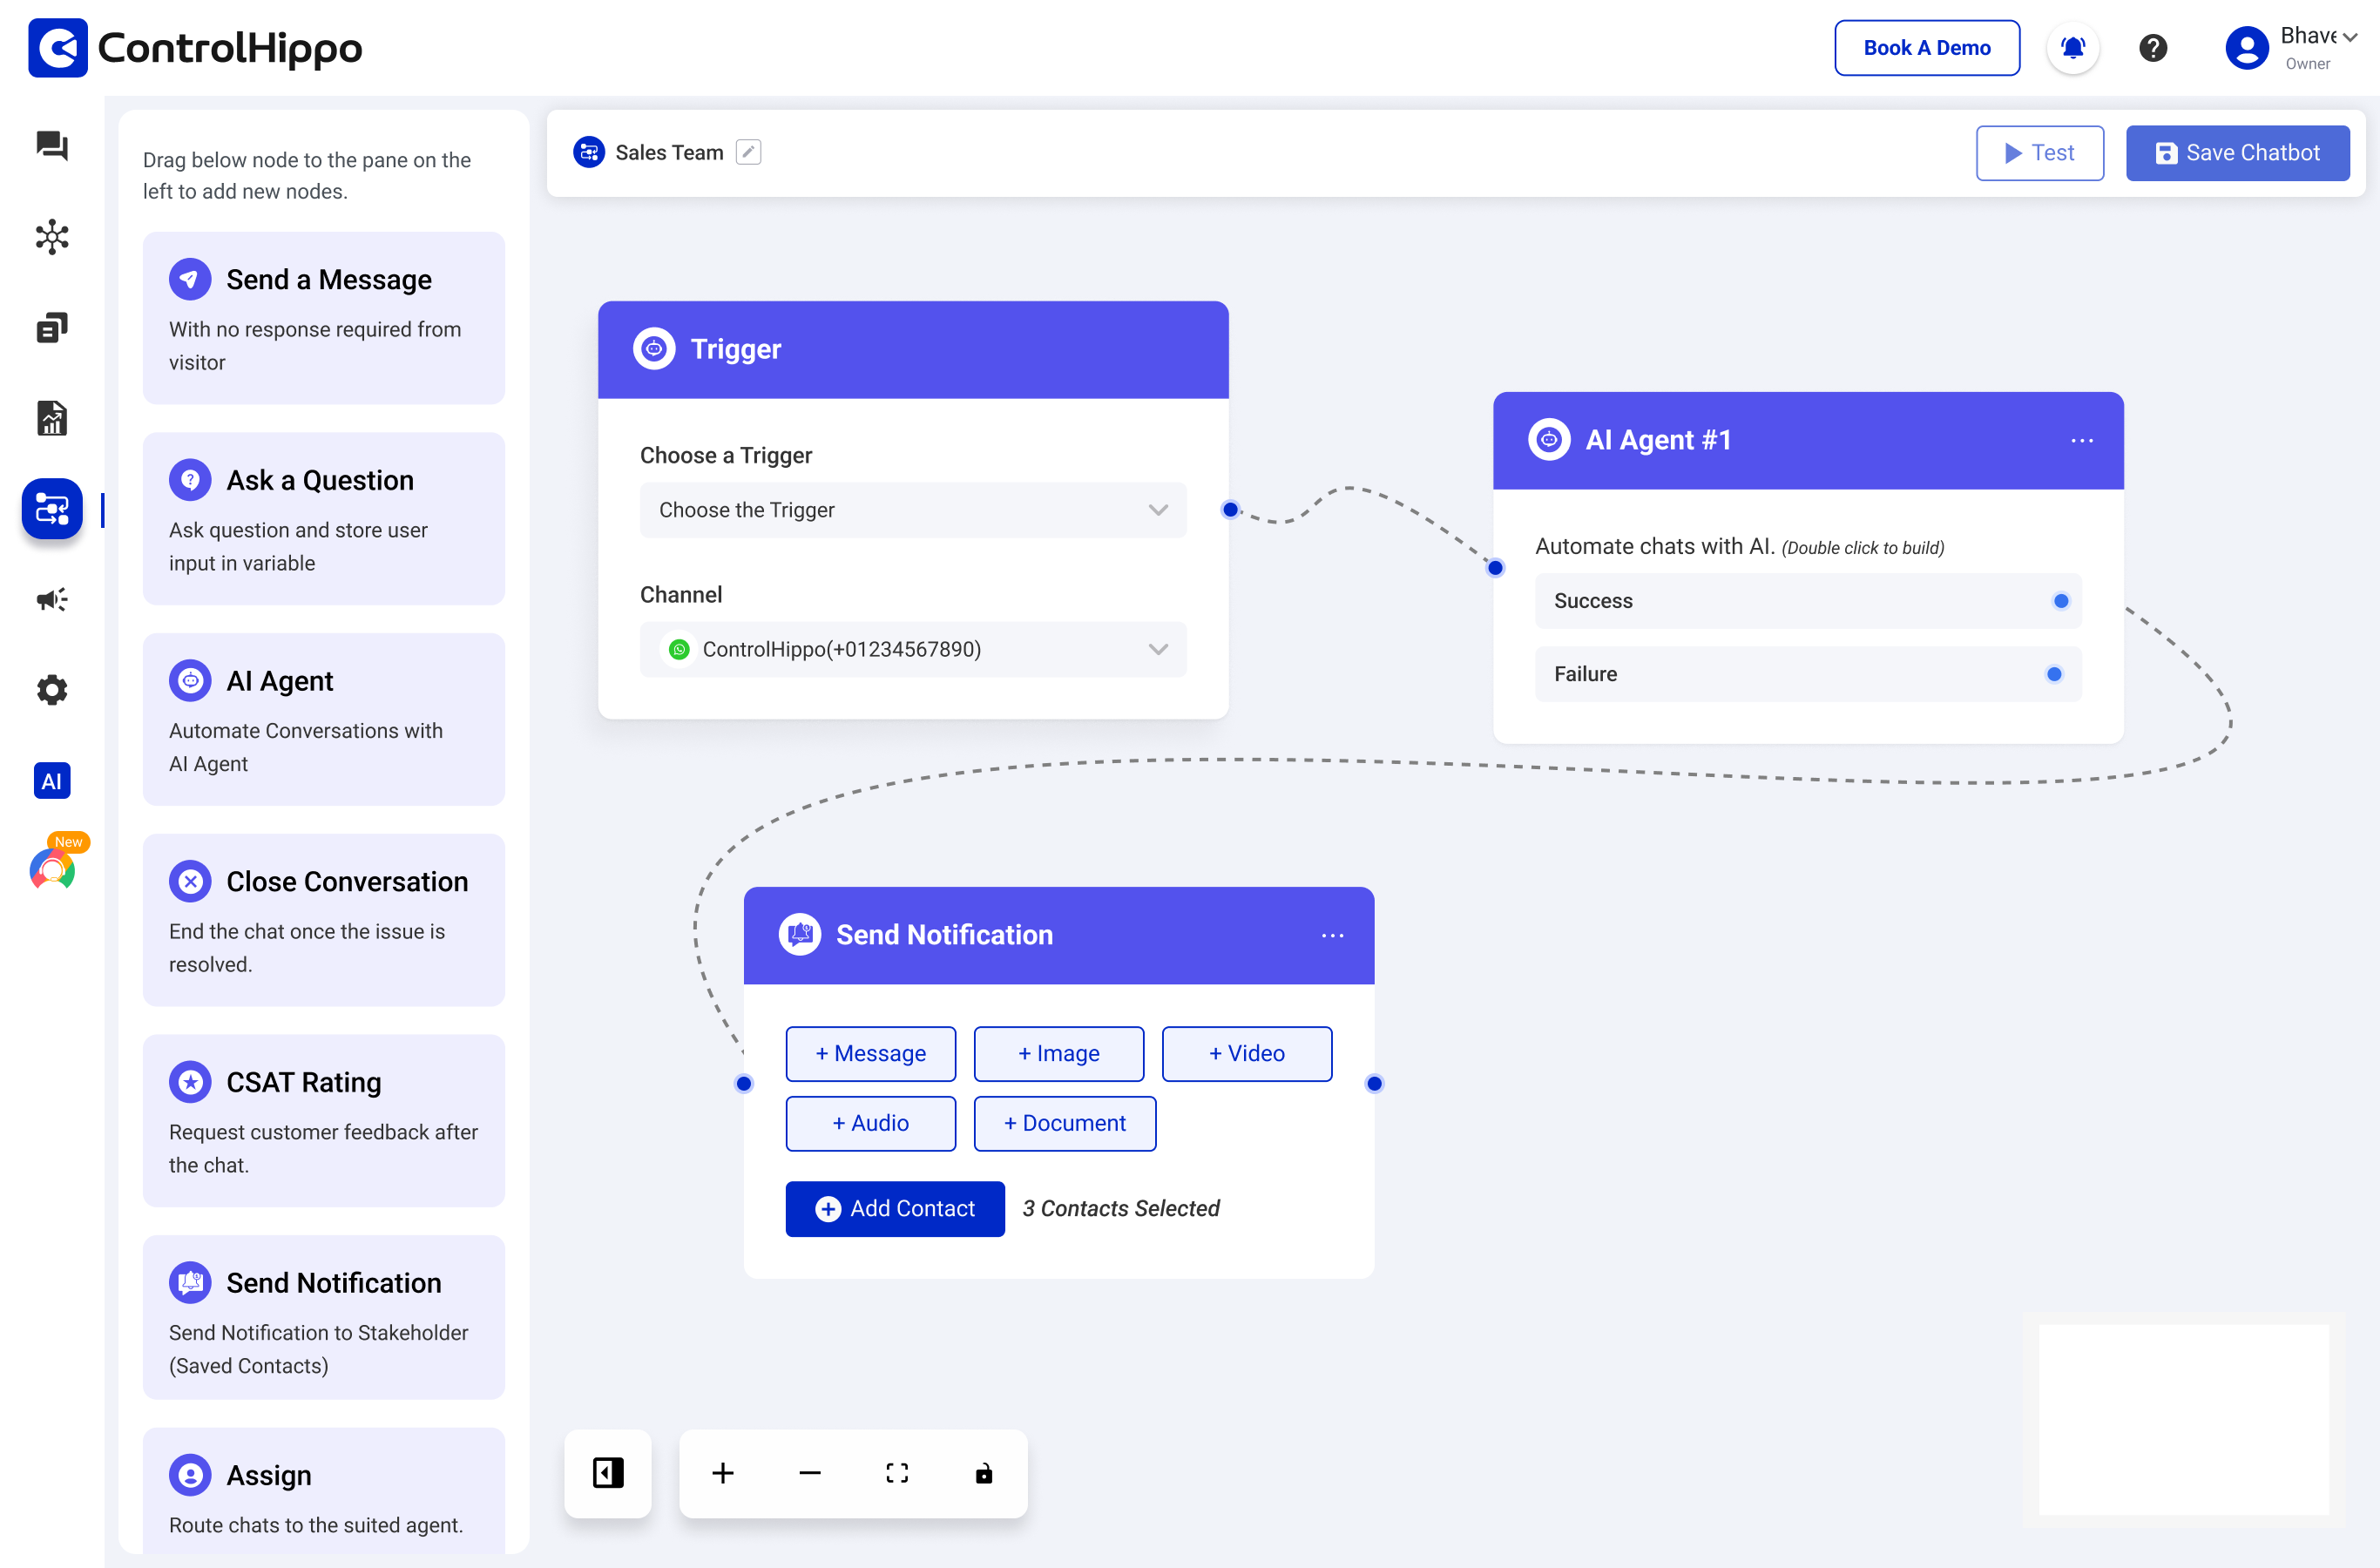Open the campaigns megaphone sidebar icon
The image size is (2380, 1568).
(x=52, y=599)
